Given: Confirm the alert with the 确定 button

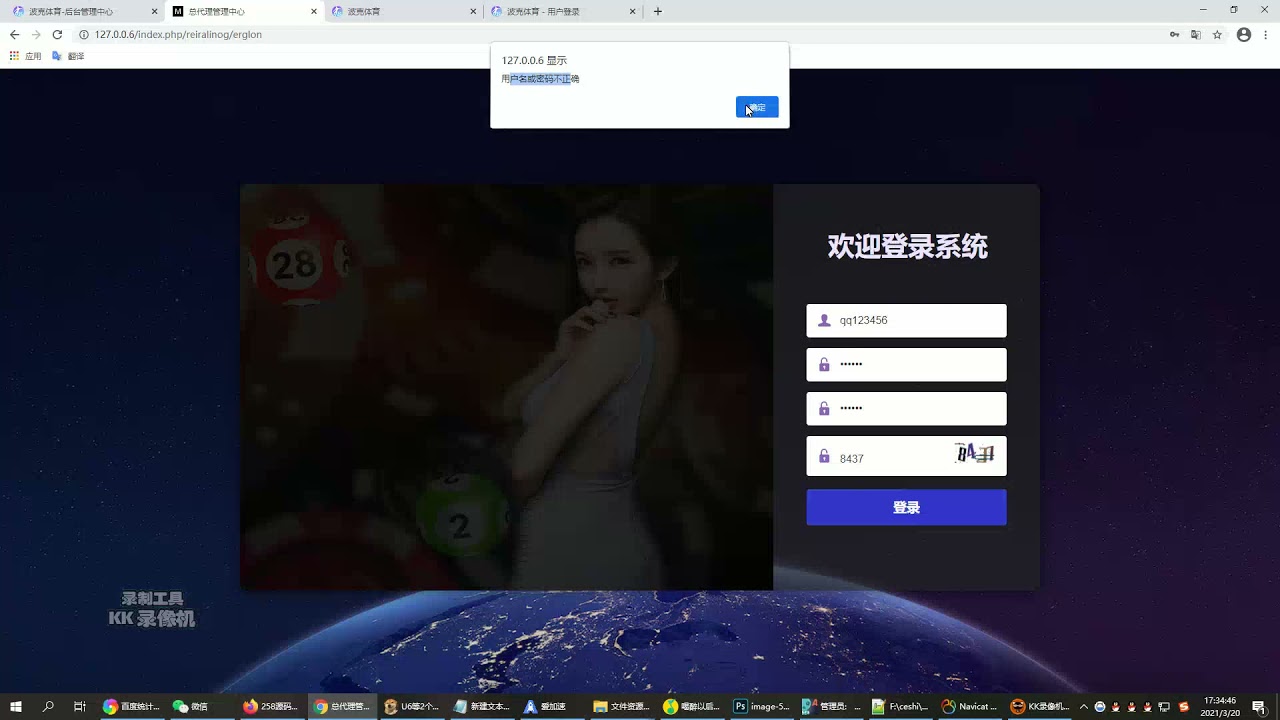Looking at the screenshot, I should point(757,107).
